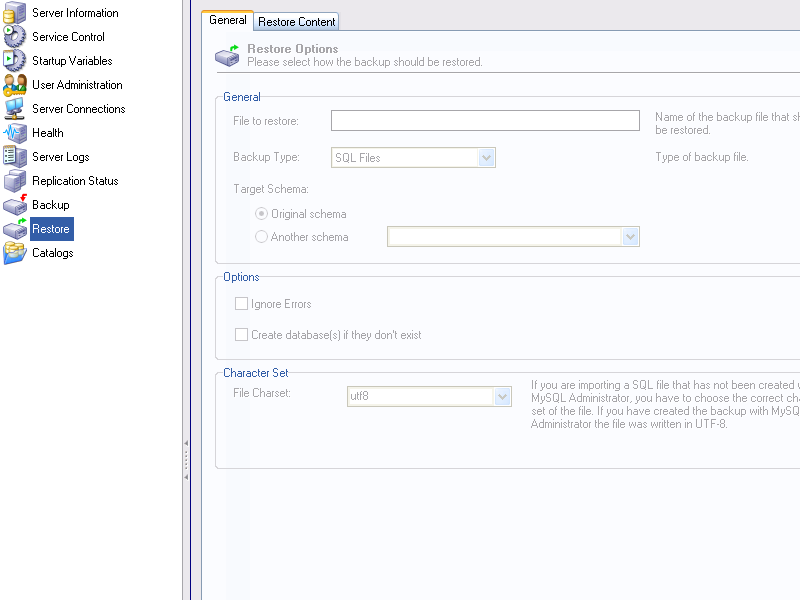Select the Startup Variables icon
This screenshot has width=800, height=600.
pyautogui.click(x=15, y=61)
